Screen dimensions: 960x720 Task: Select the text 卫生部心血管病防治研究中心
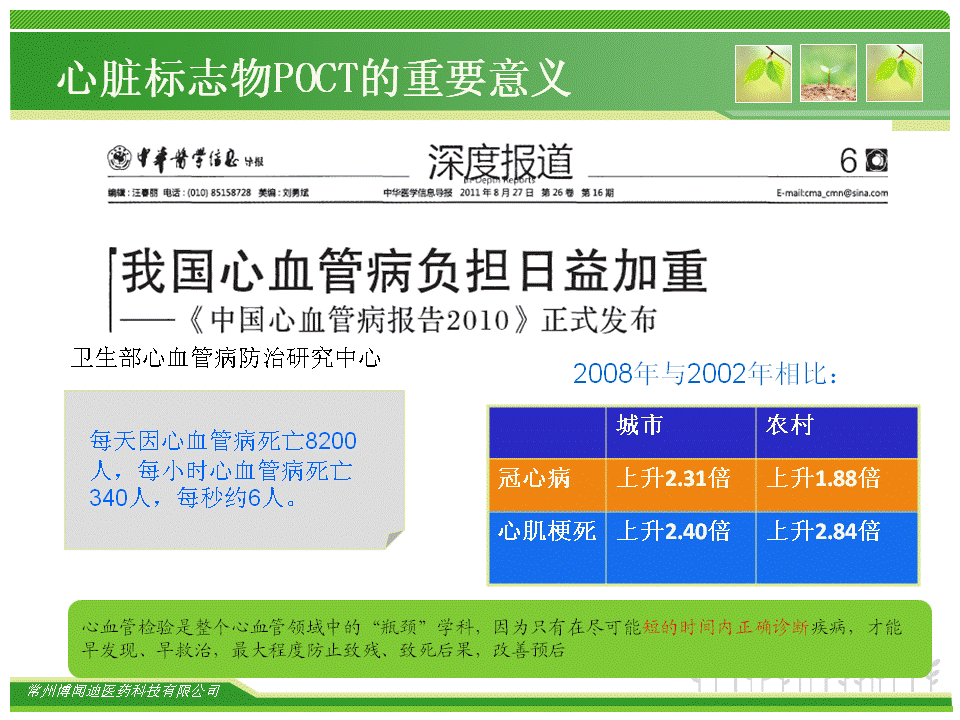pos(225,357)
